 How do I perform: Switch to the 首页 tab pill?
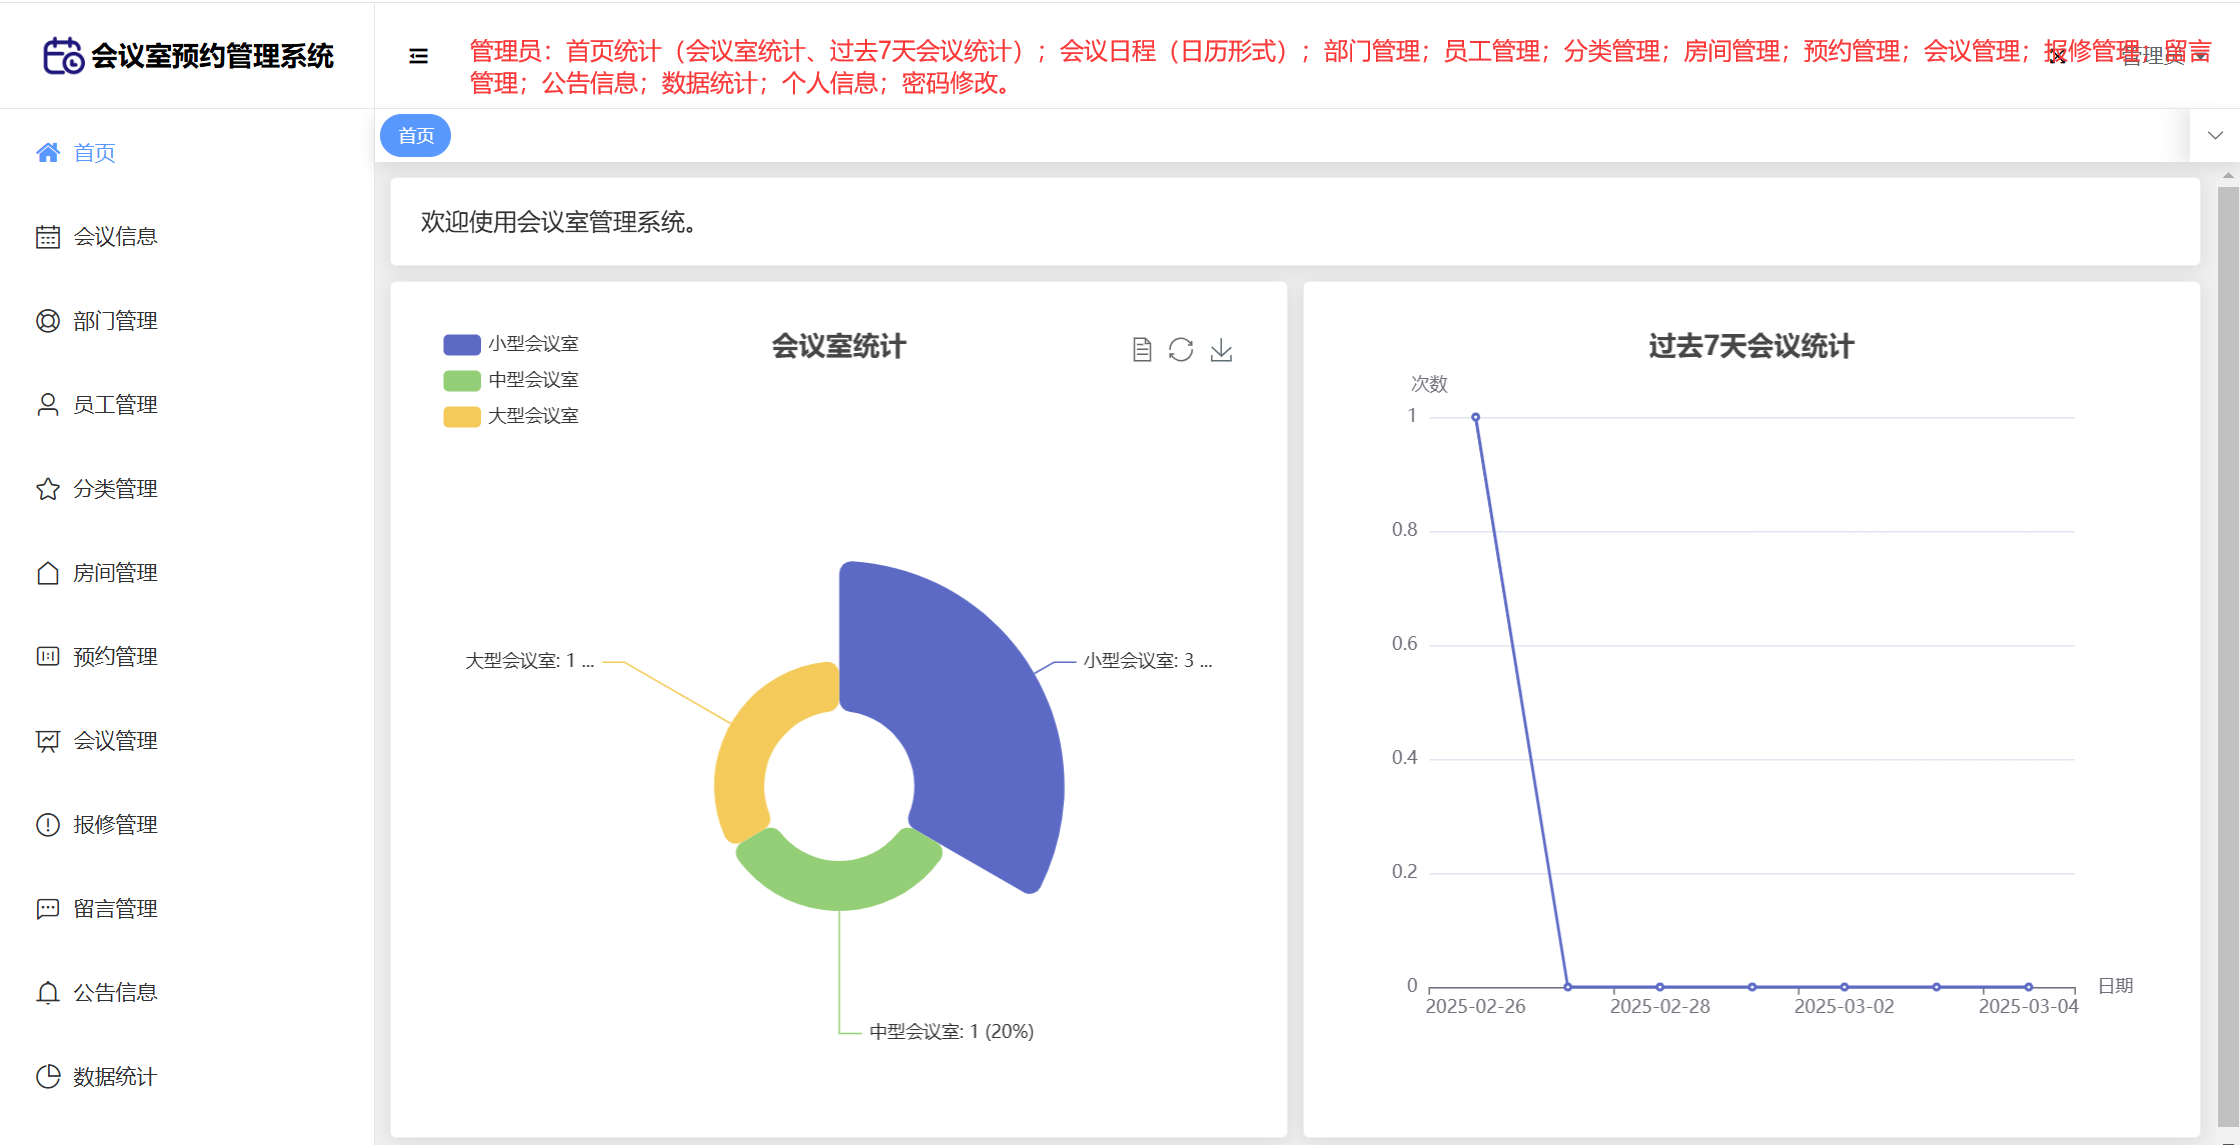coord(416,136)
